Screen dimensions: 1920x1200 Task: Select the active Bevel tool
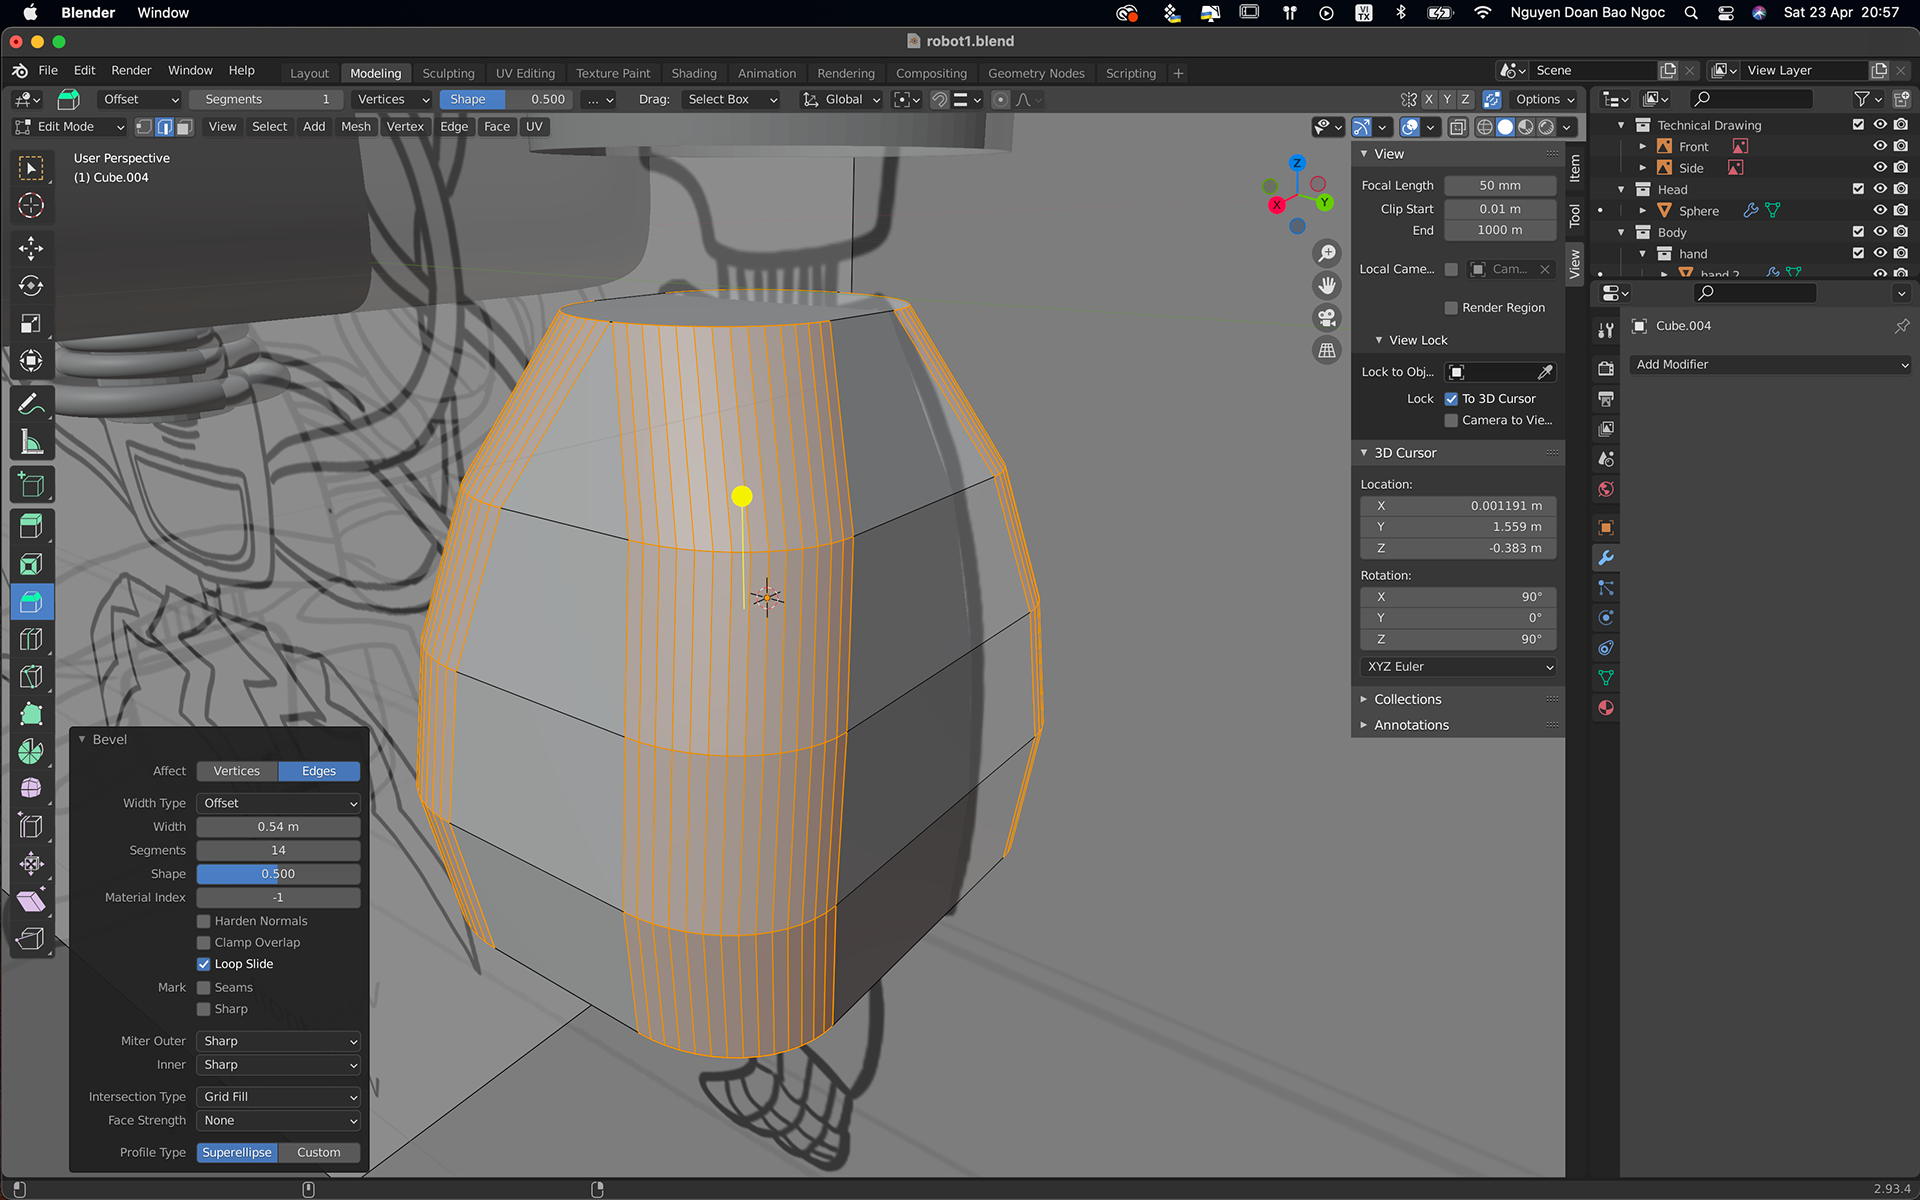31,602
